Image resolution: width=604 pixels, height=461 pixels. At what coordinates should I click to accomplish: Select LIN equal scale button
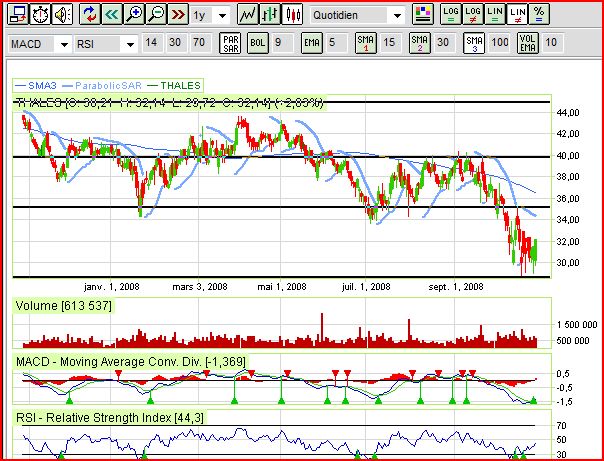pos(495,15)
